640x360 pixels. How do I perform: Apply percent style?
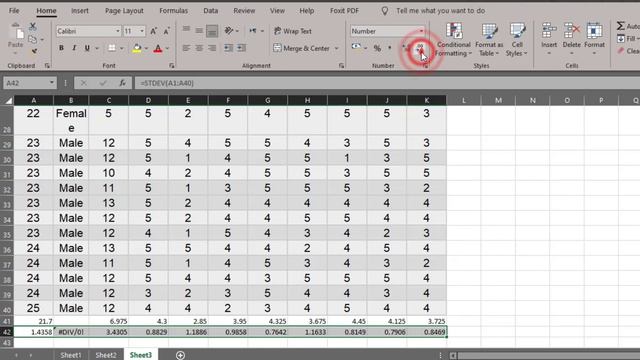coord(378,48)
